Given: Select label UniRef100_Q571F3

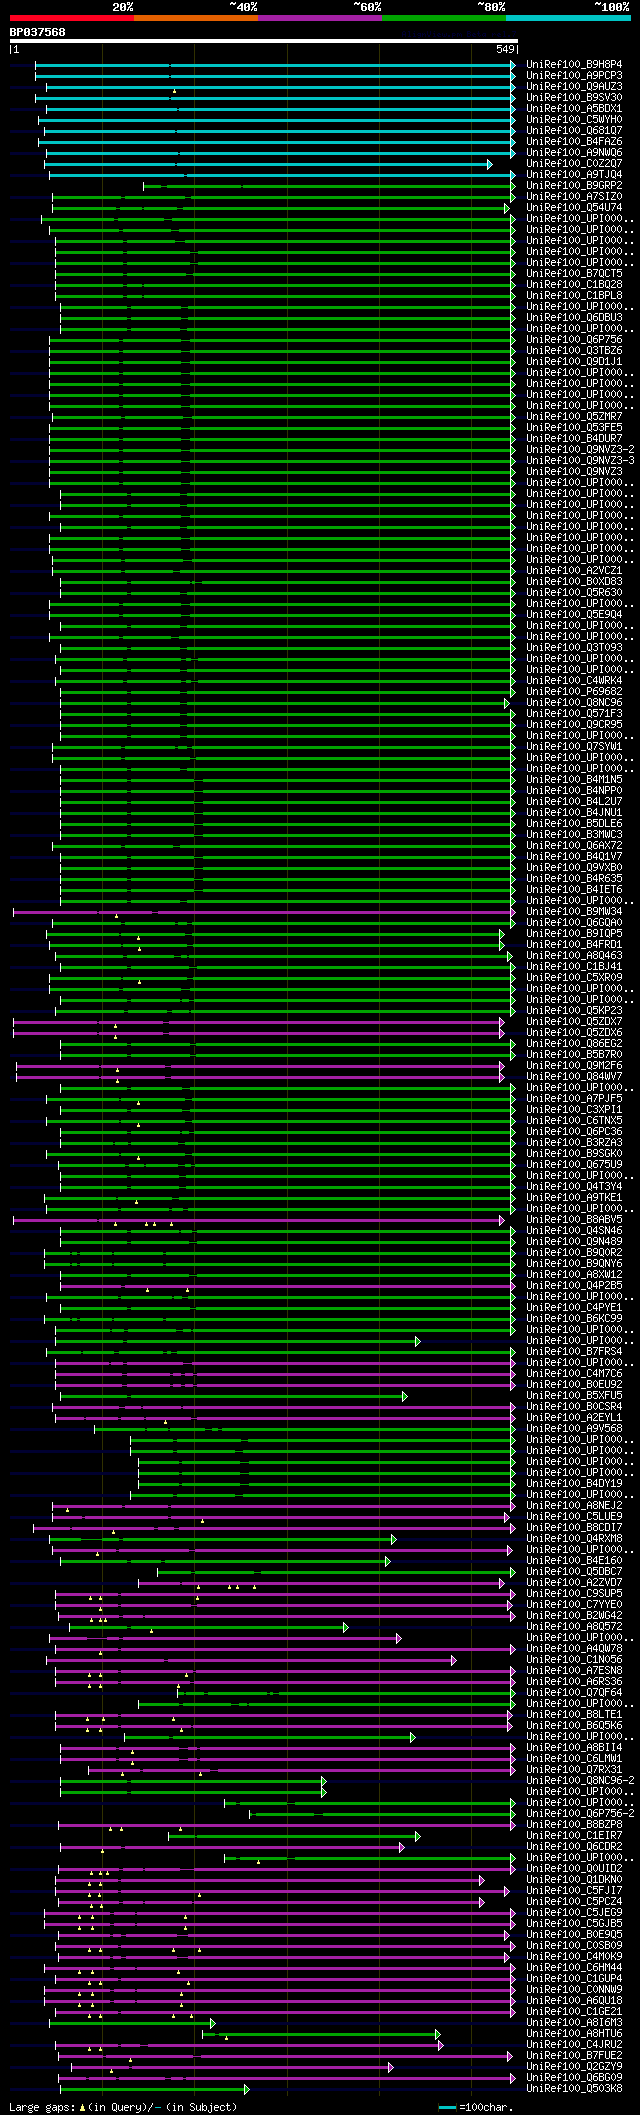Looking at the screenshot, I should 574,714.
